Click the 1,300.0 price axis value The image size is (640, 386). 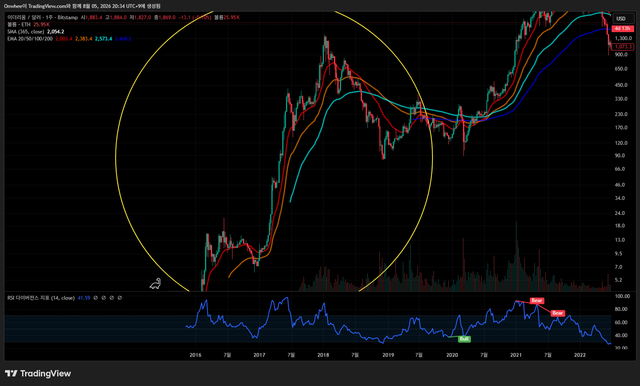point(623,38)
